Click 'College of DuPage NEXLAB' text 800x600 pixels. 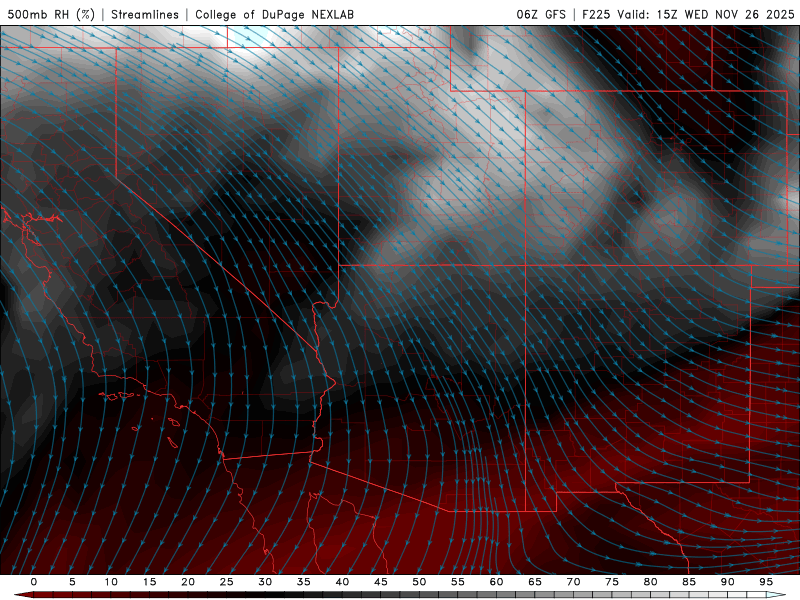click(274, 14)
